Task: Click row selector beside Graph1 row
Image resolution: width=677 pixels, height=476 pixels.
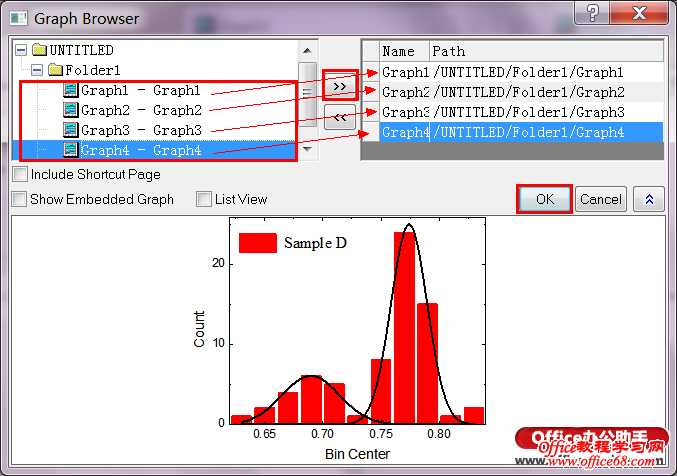Action: tap(371, 72)
